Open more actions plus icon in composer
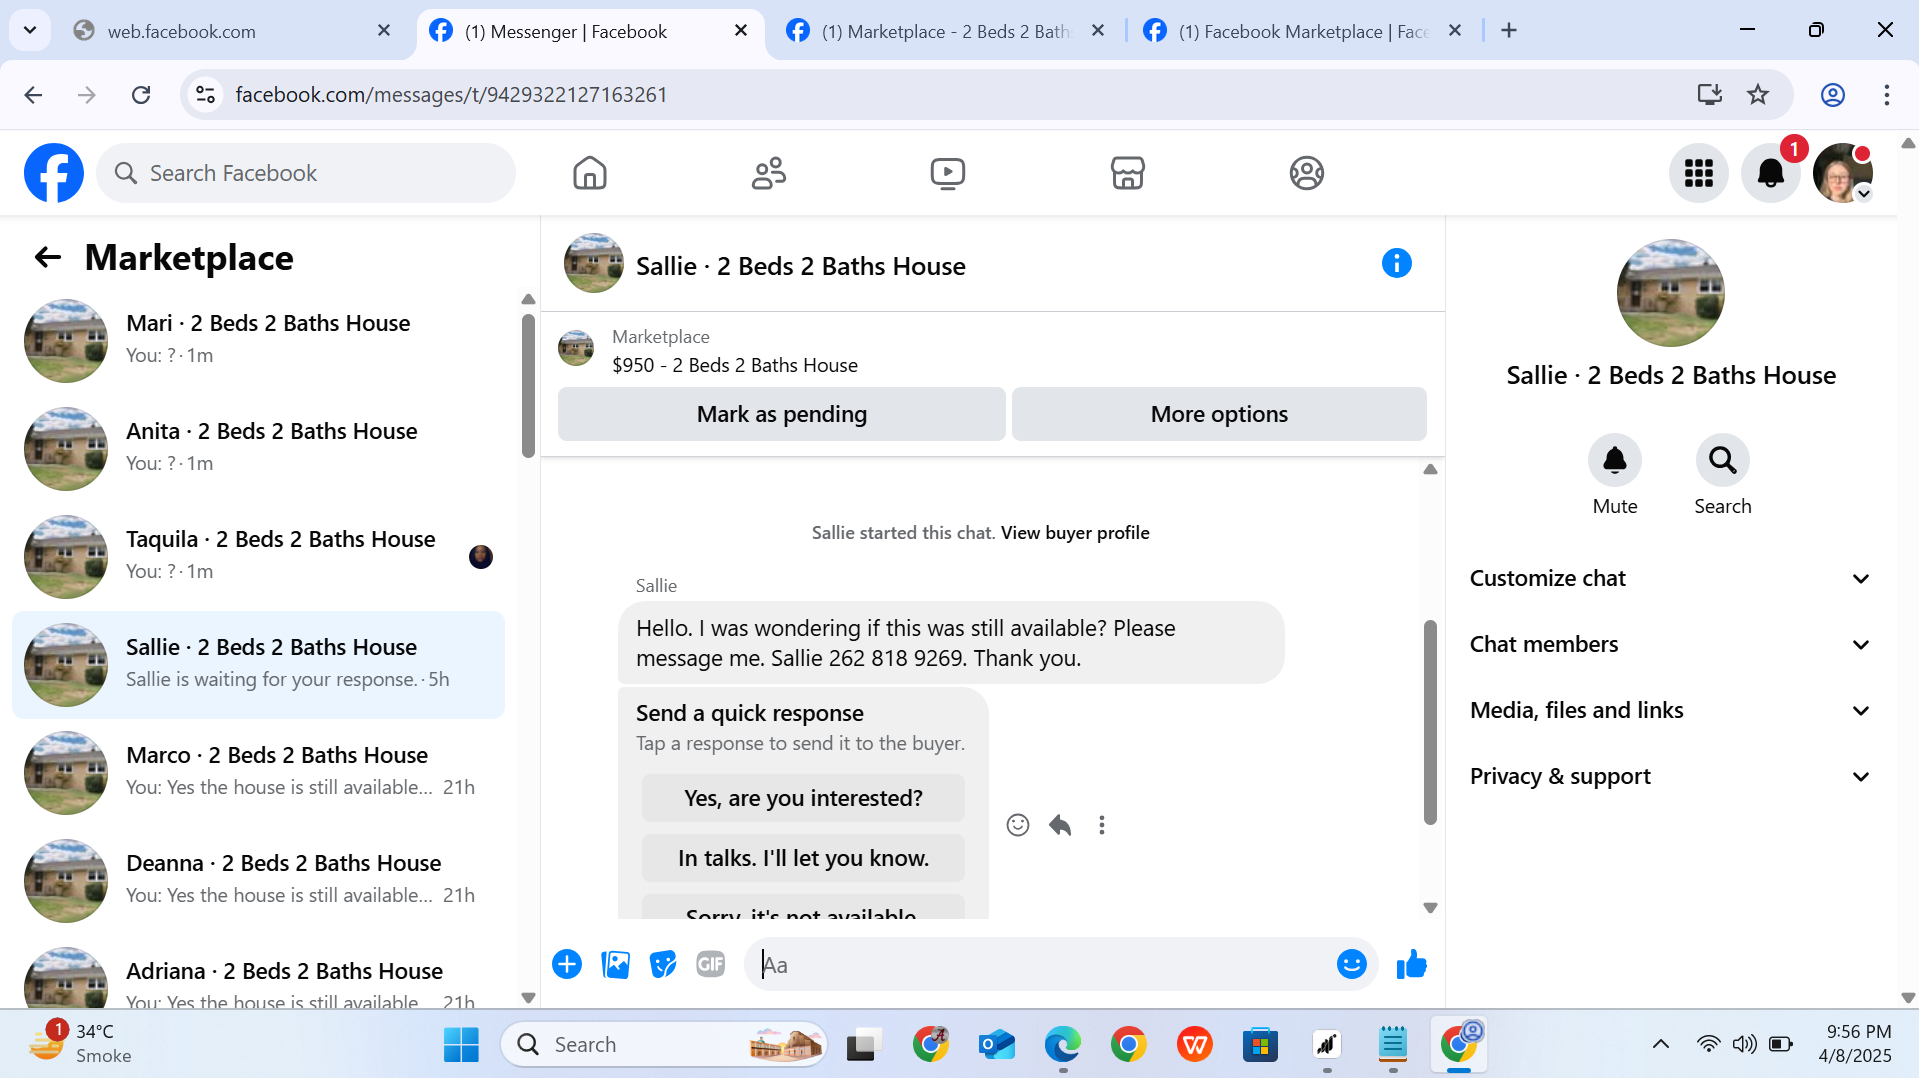1919x1078 pixels. [567, 964]
